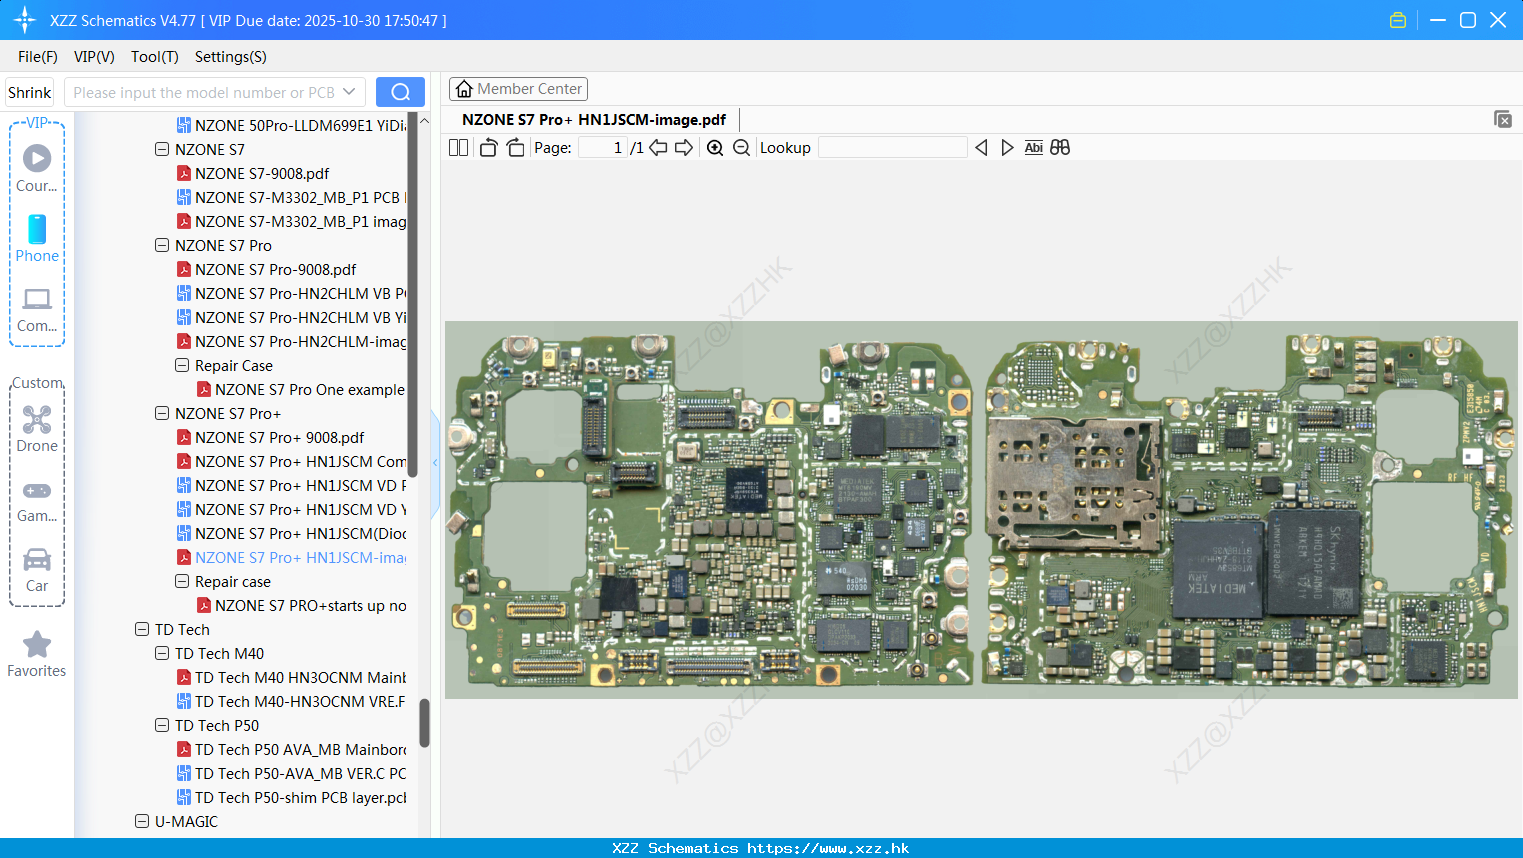The height and width of the screenshot is (858, 1523).
Task: Select the highlighted NZONE S7 Pro+ HN1JSCM-image file
Action: 292,558
